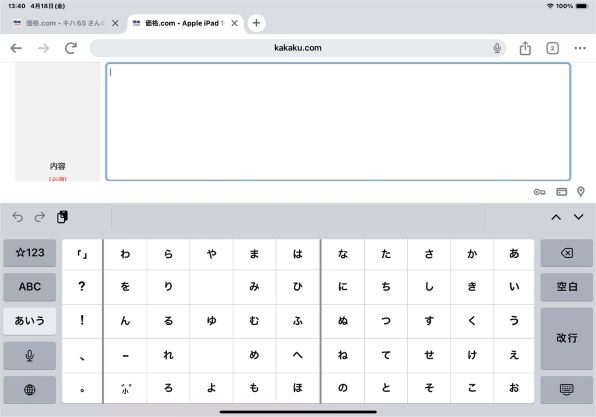This screenshot has width=596, height=417.
Task: Open the tab switcher showing 2 tabs
Action: pyautogui.click(x=552, y=48)
